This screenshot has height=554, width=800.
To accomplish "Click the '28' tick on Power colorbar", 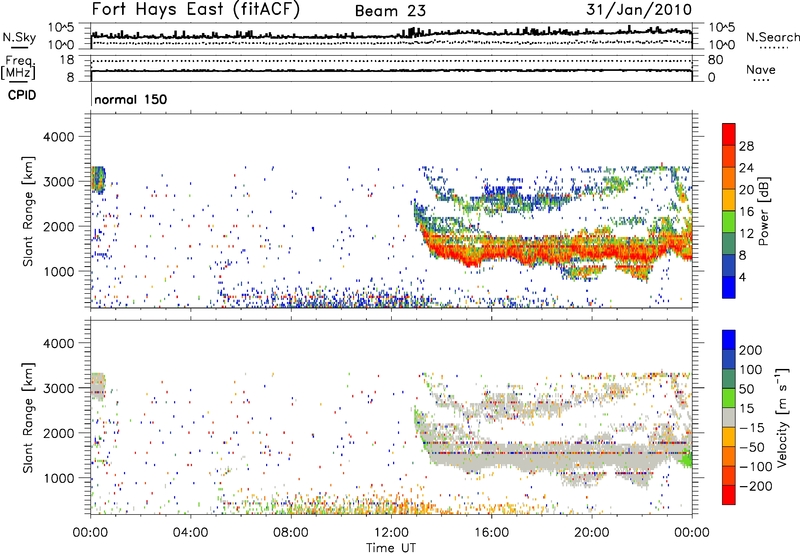I will tap(746, 146).
